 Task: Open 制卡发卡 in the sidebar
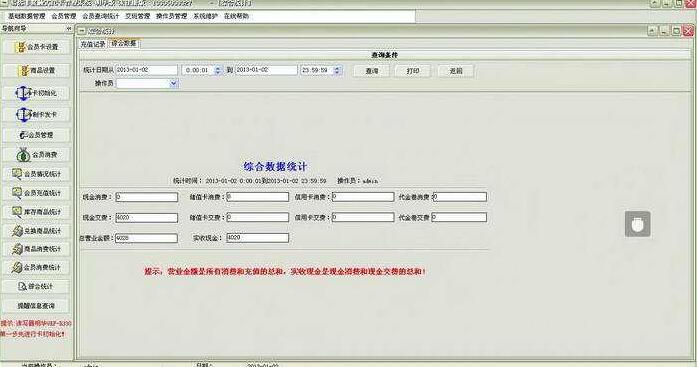(36, 114)
